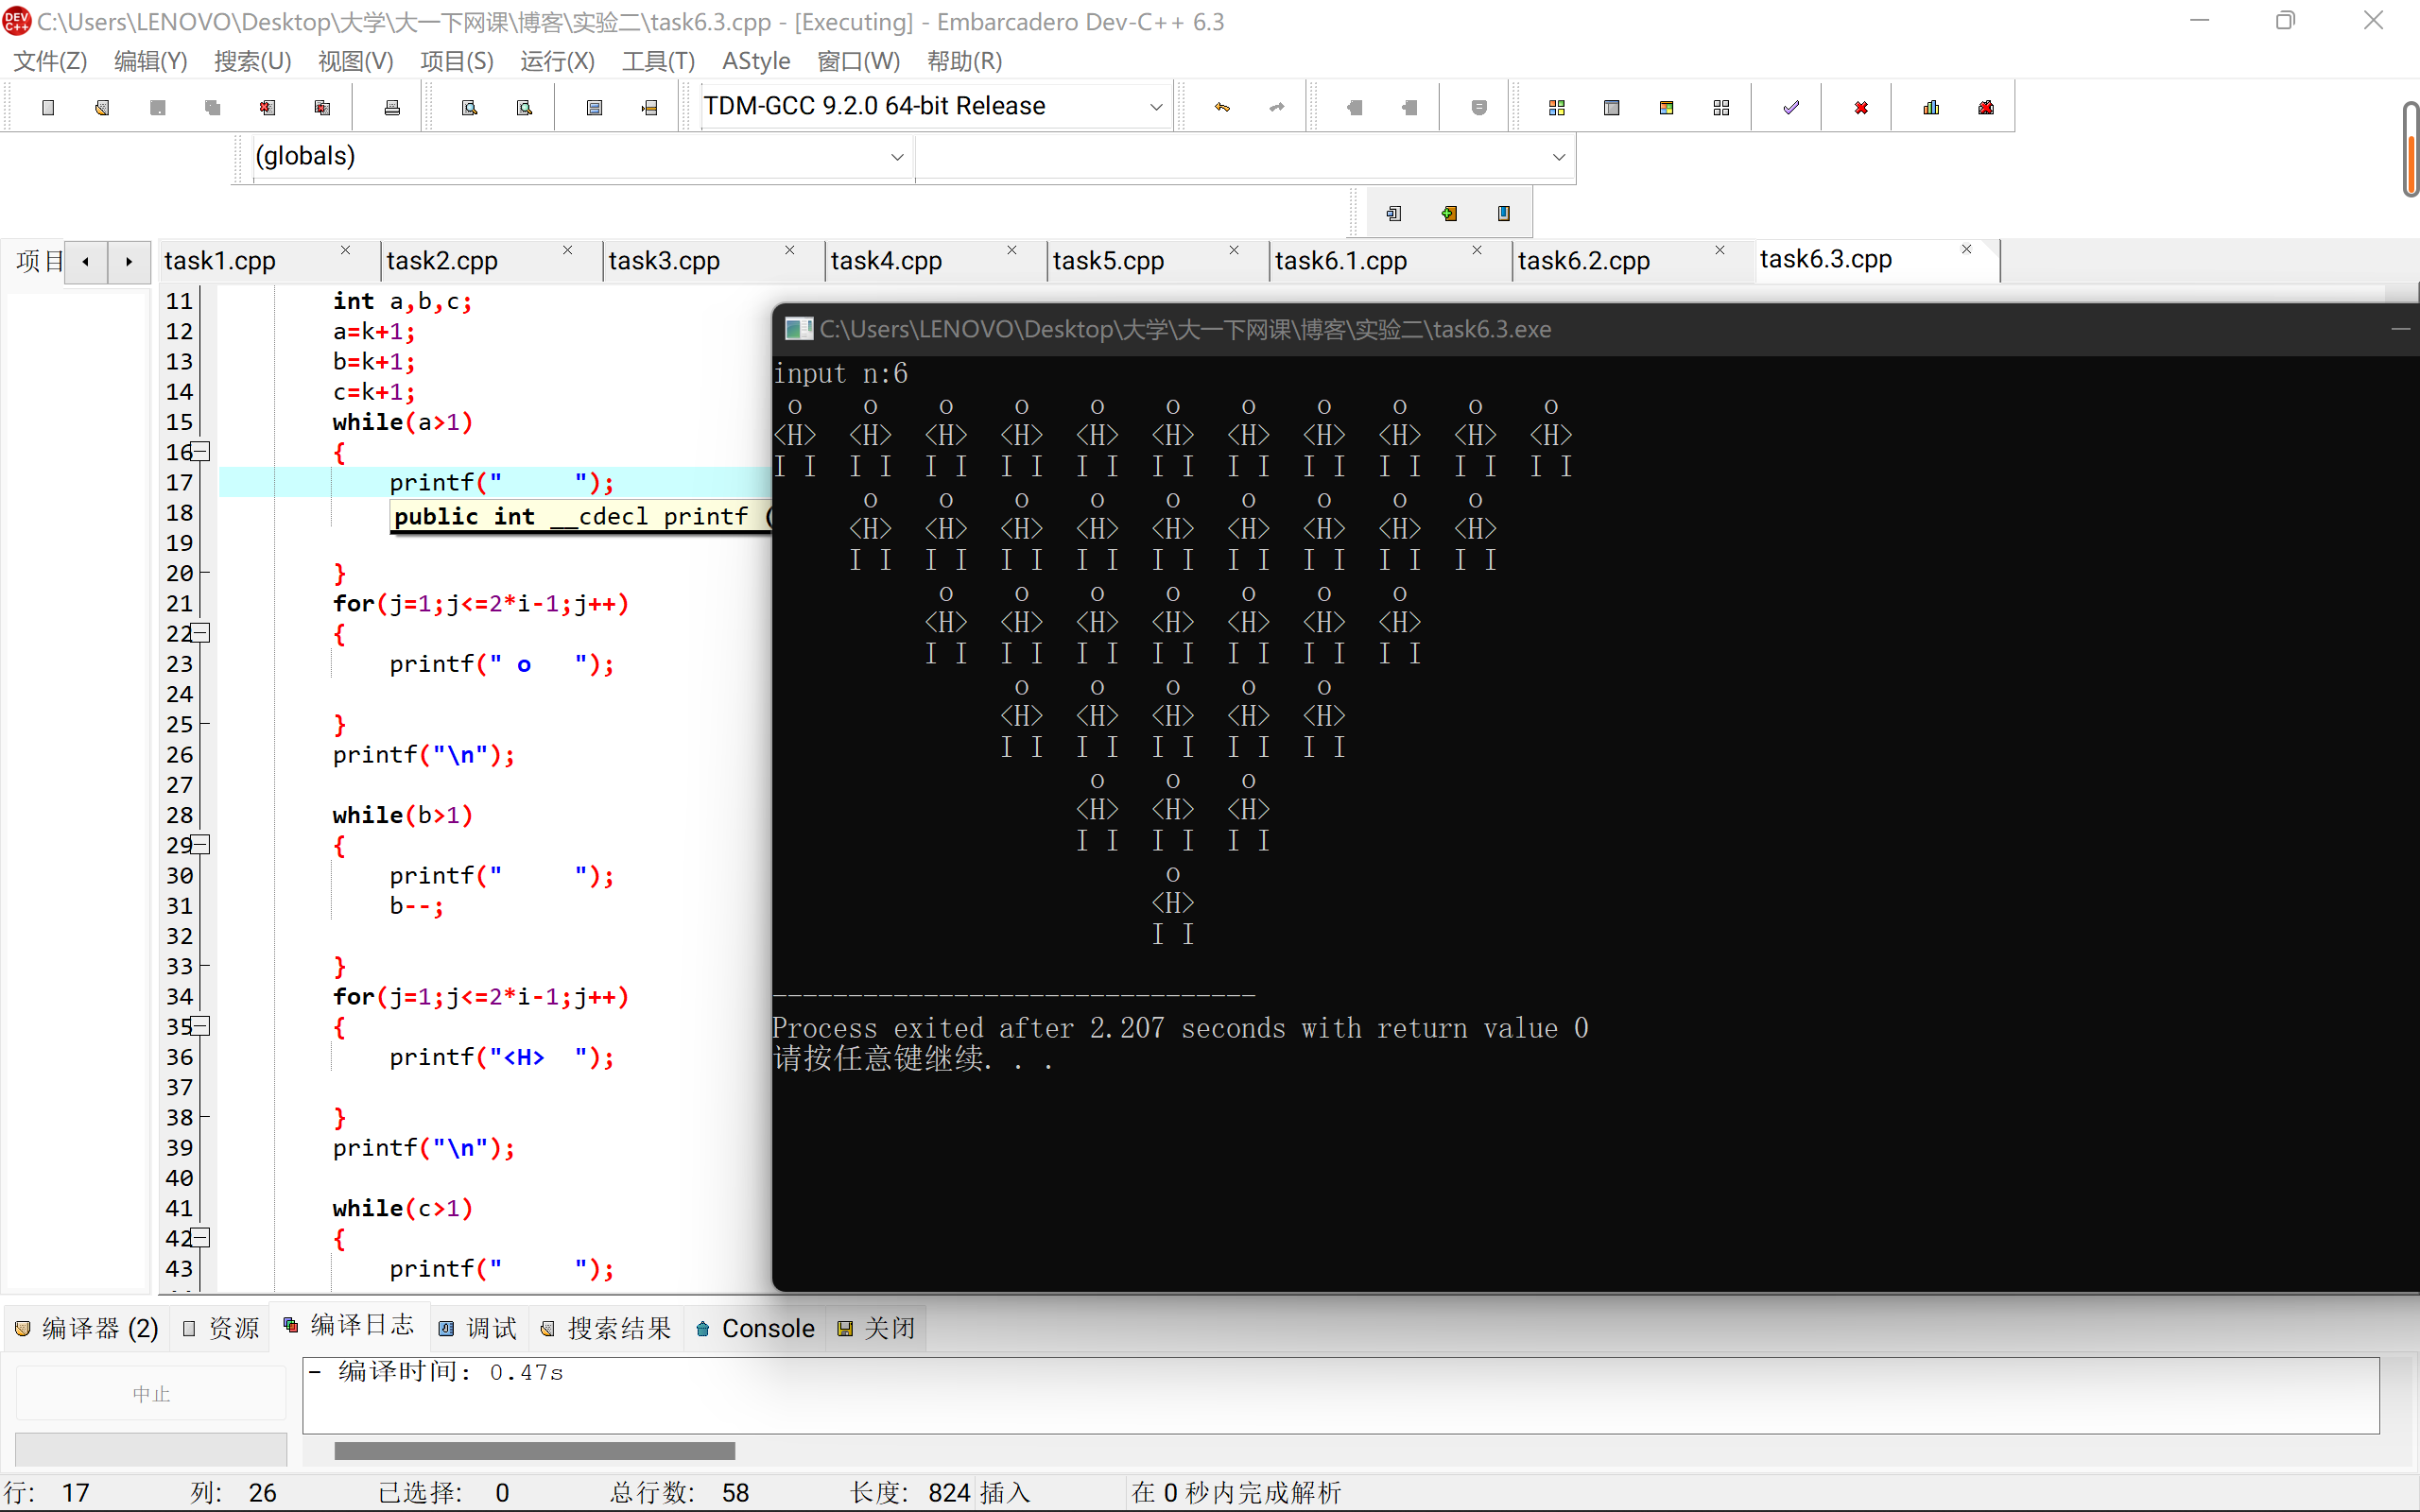Click the Undo arrow icon
Viewport: 2420px width, 1512px height.
[x=1222, y=107]
